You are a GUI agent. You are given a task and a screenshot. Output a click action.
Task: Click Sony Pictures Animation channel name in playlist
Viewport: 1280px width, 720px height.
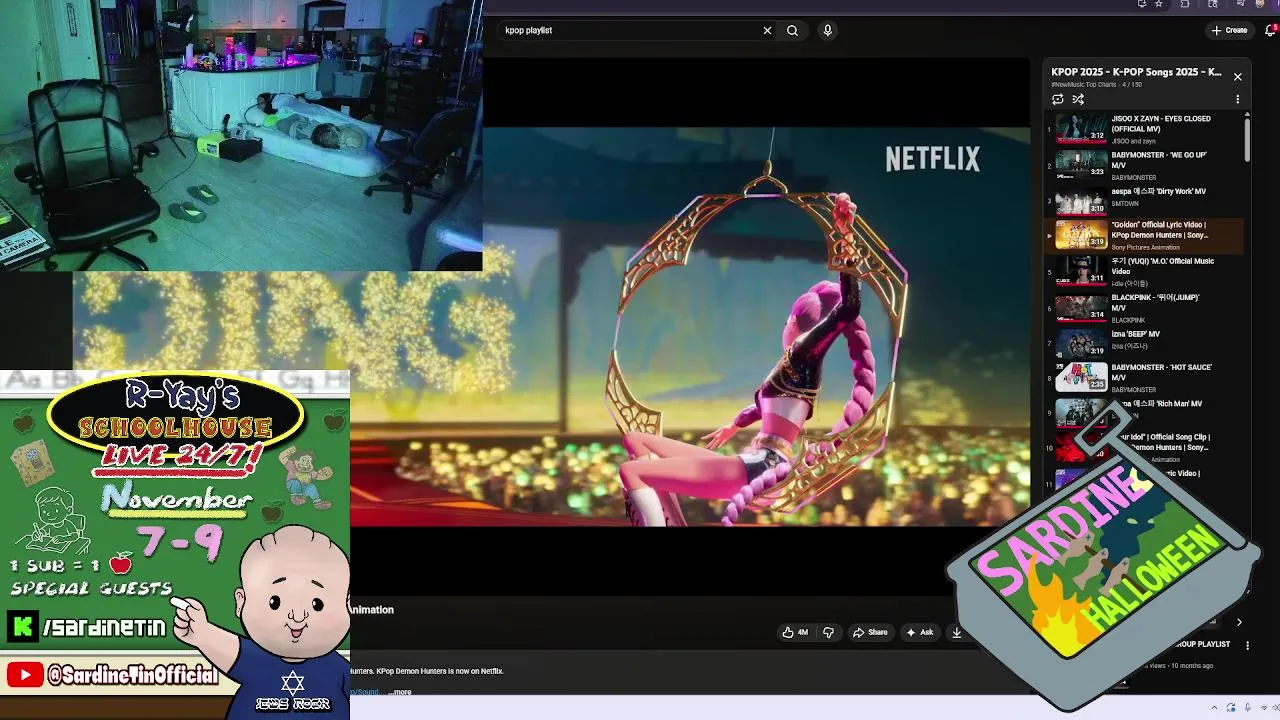click(1145, 247)
